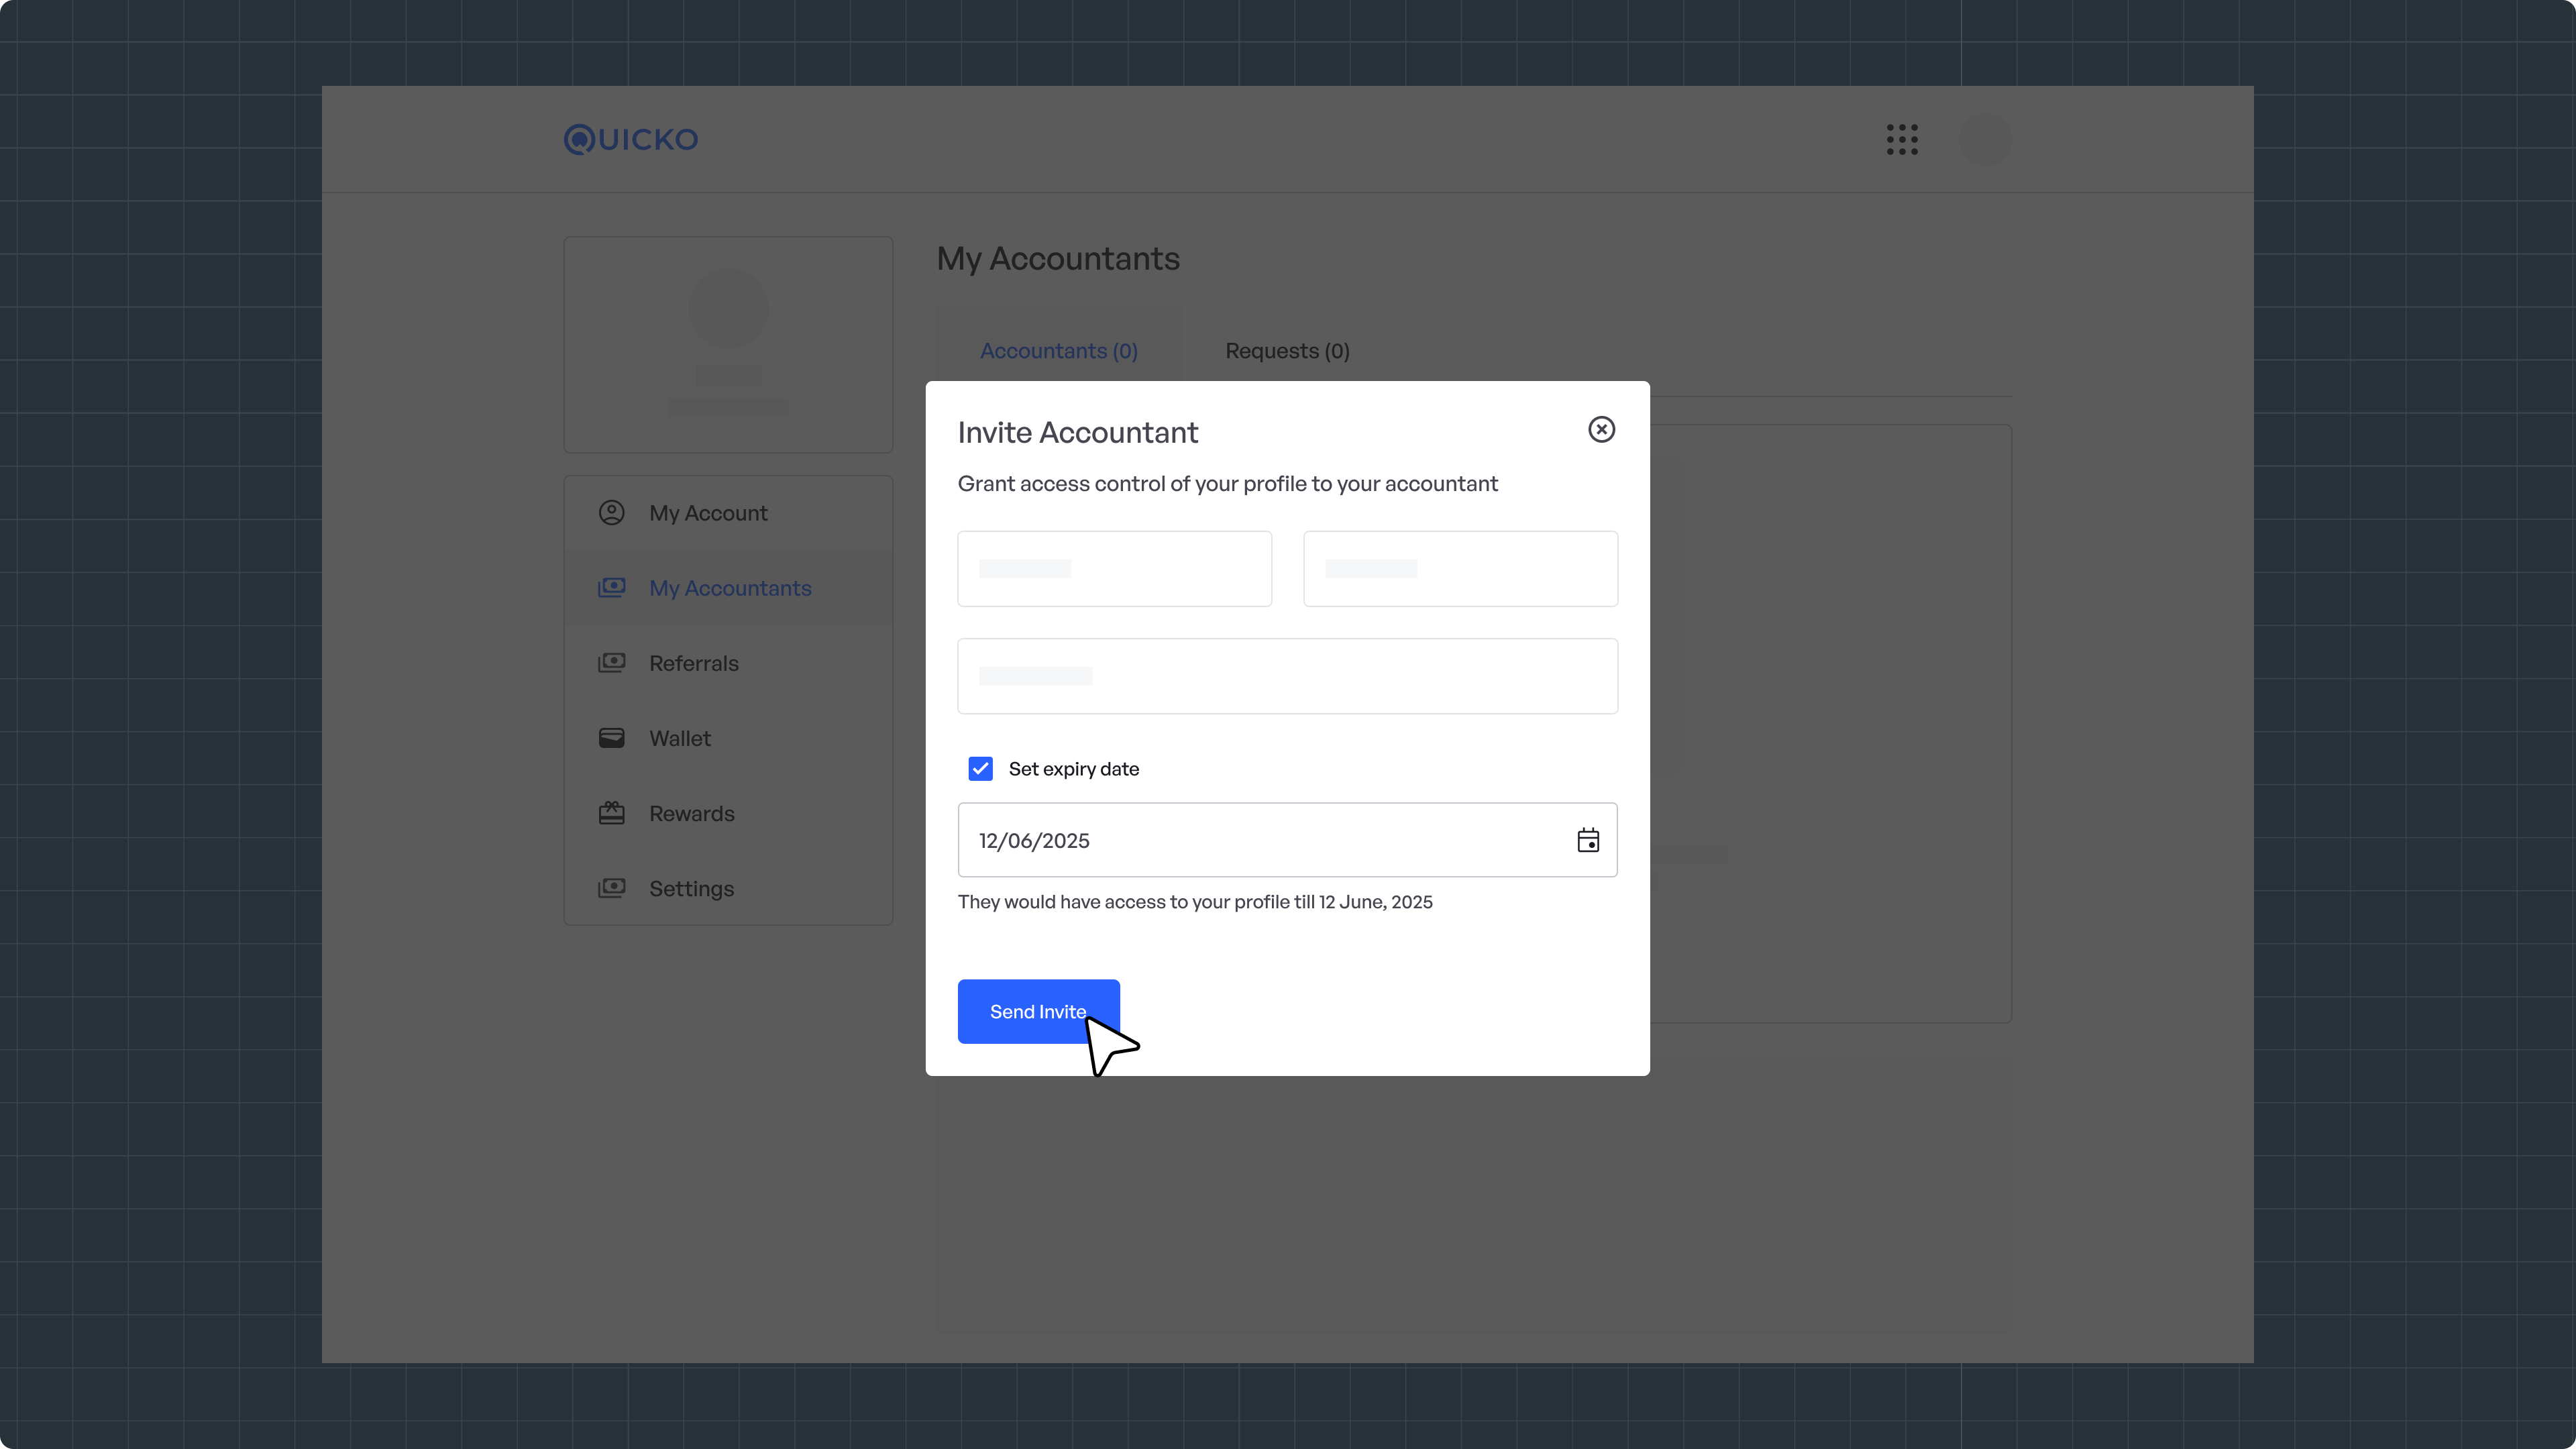The image size is (2576, 1449).
Task: Click the My Accountants page heading
Action: click(x=1058, y=259)
